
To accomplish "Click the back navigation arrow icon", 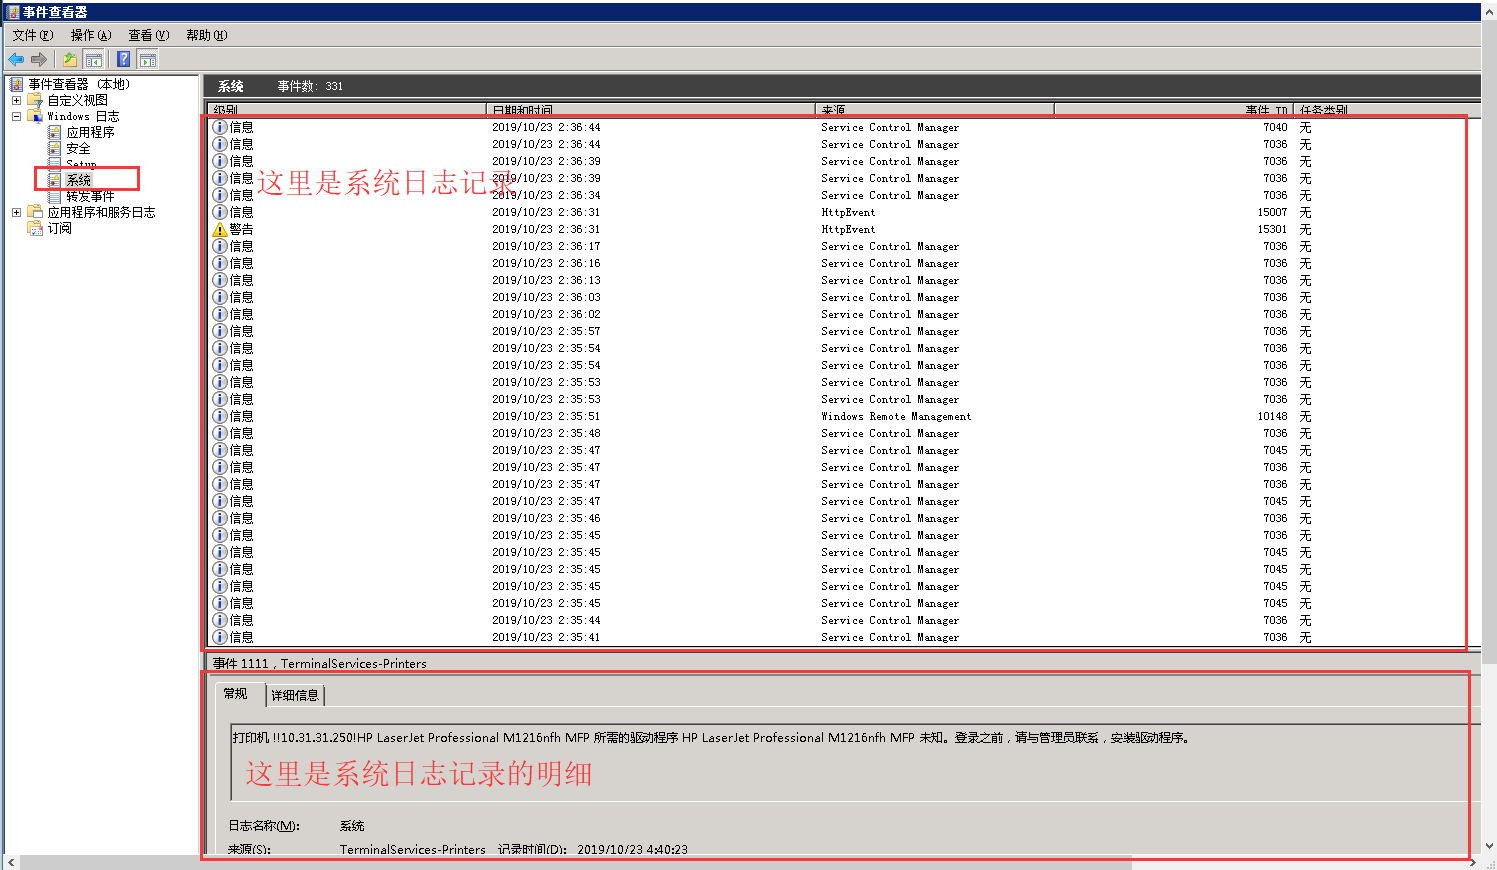I will 15,58.
